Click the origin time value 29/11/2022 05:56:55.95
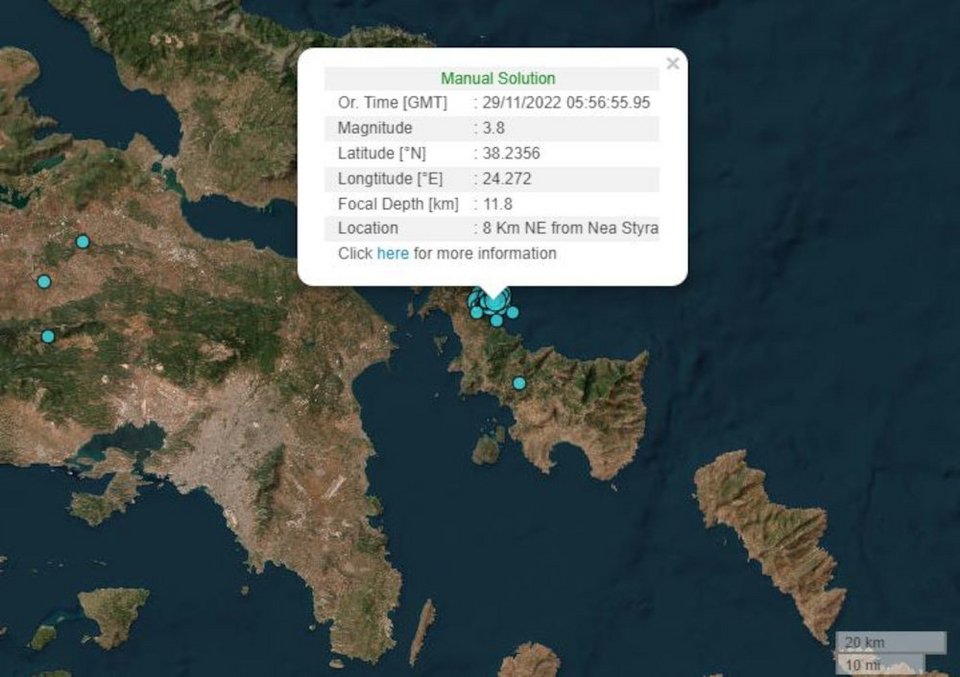Image resolution: width=960 pixels, height=677 pixels. [x=566, y=103]
